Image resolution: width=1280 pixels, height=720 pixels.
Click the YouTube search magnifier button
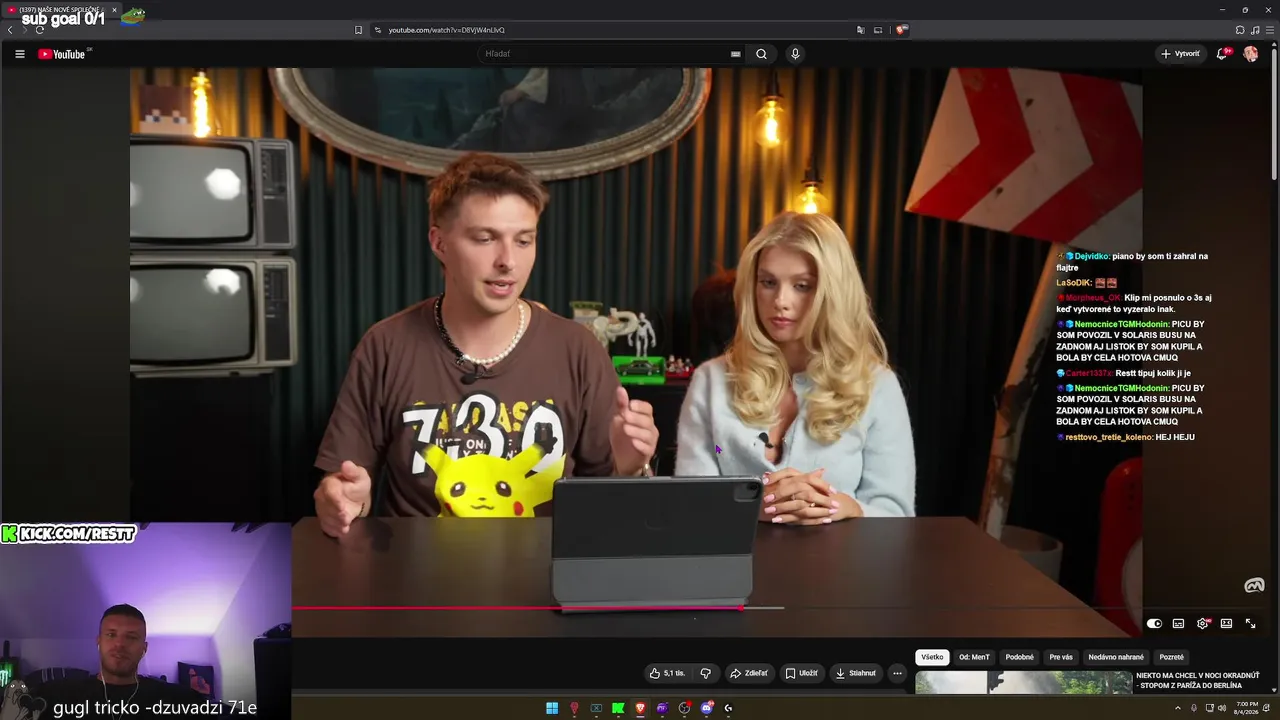(x=761, y=54)
